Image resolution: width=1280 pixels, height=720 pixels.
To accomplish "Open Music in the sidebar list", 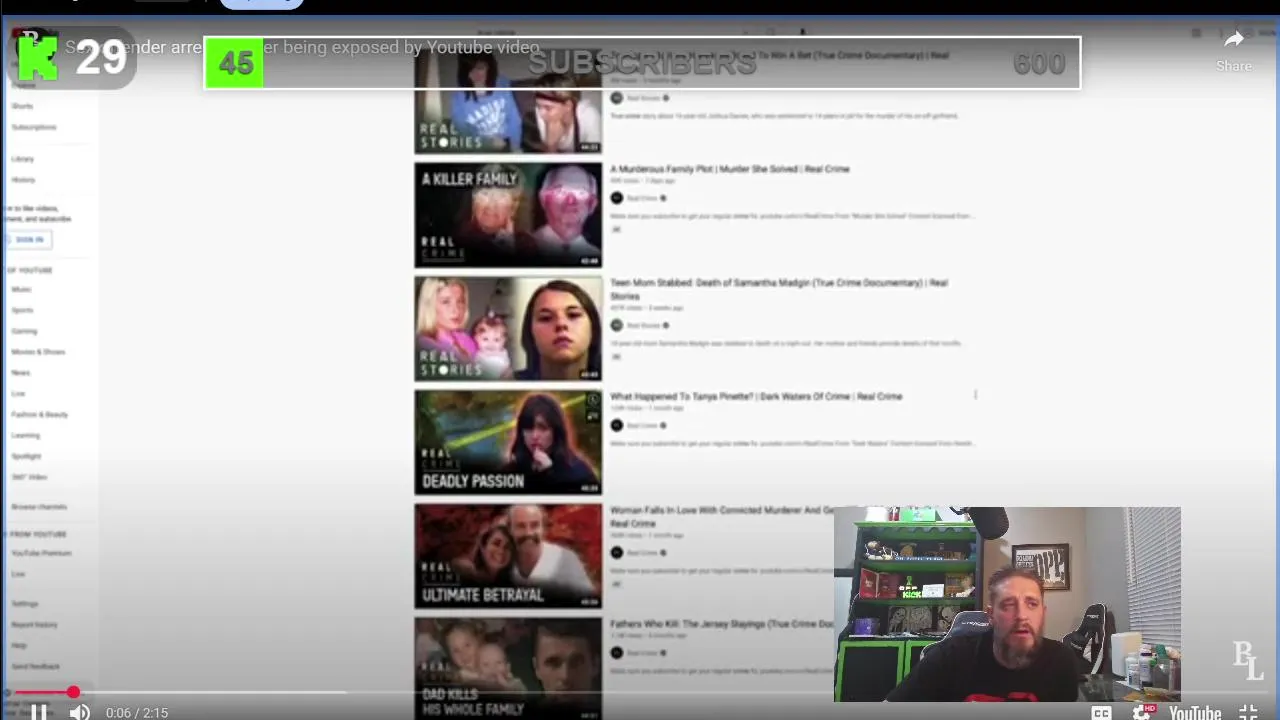I will coord(21,289).
